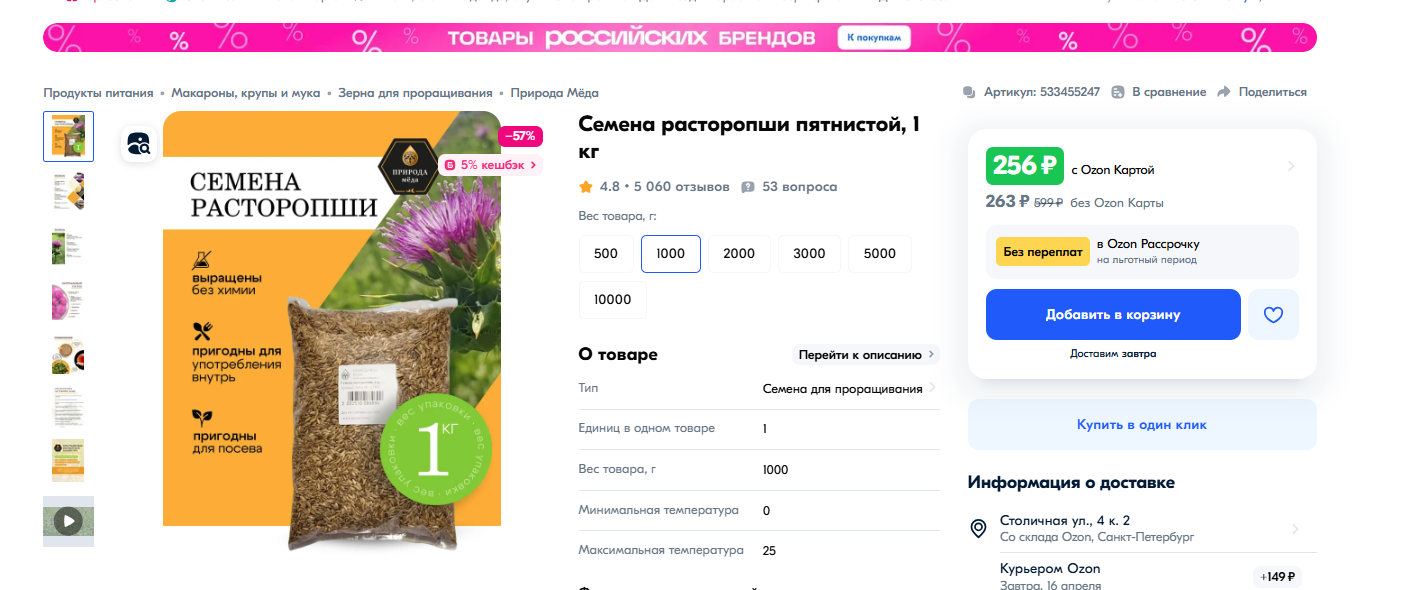Image resolution: width=1413 pixels, height=590 pixels.
Task: Click the heart favorite icon button
Action: point(1273,315)
